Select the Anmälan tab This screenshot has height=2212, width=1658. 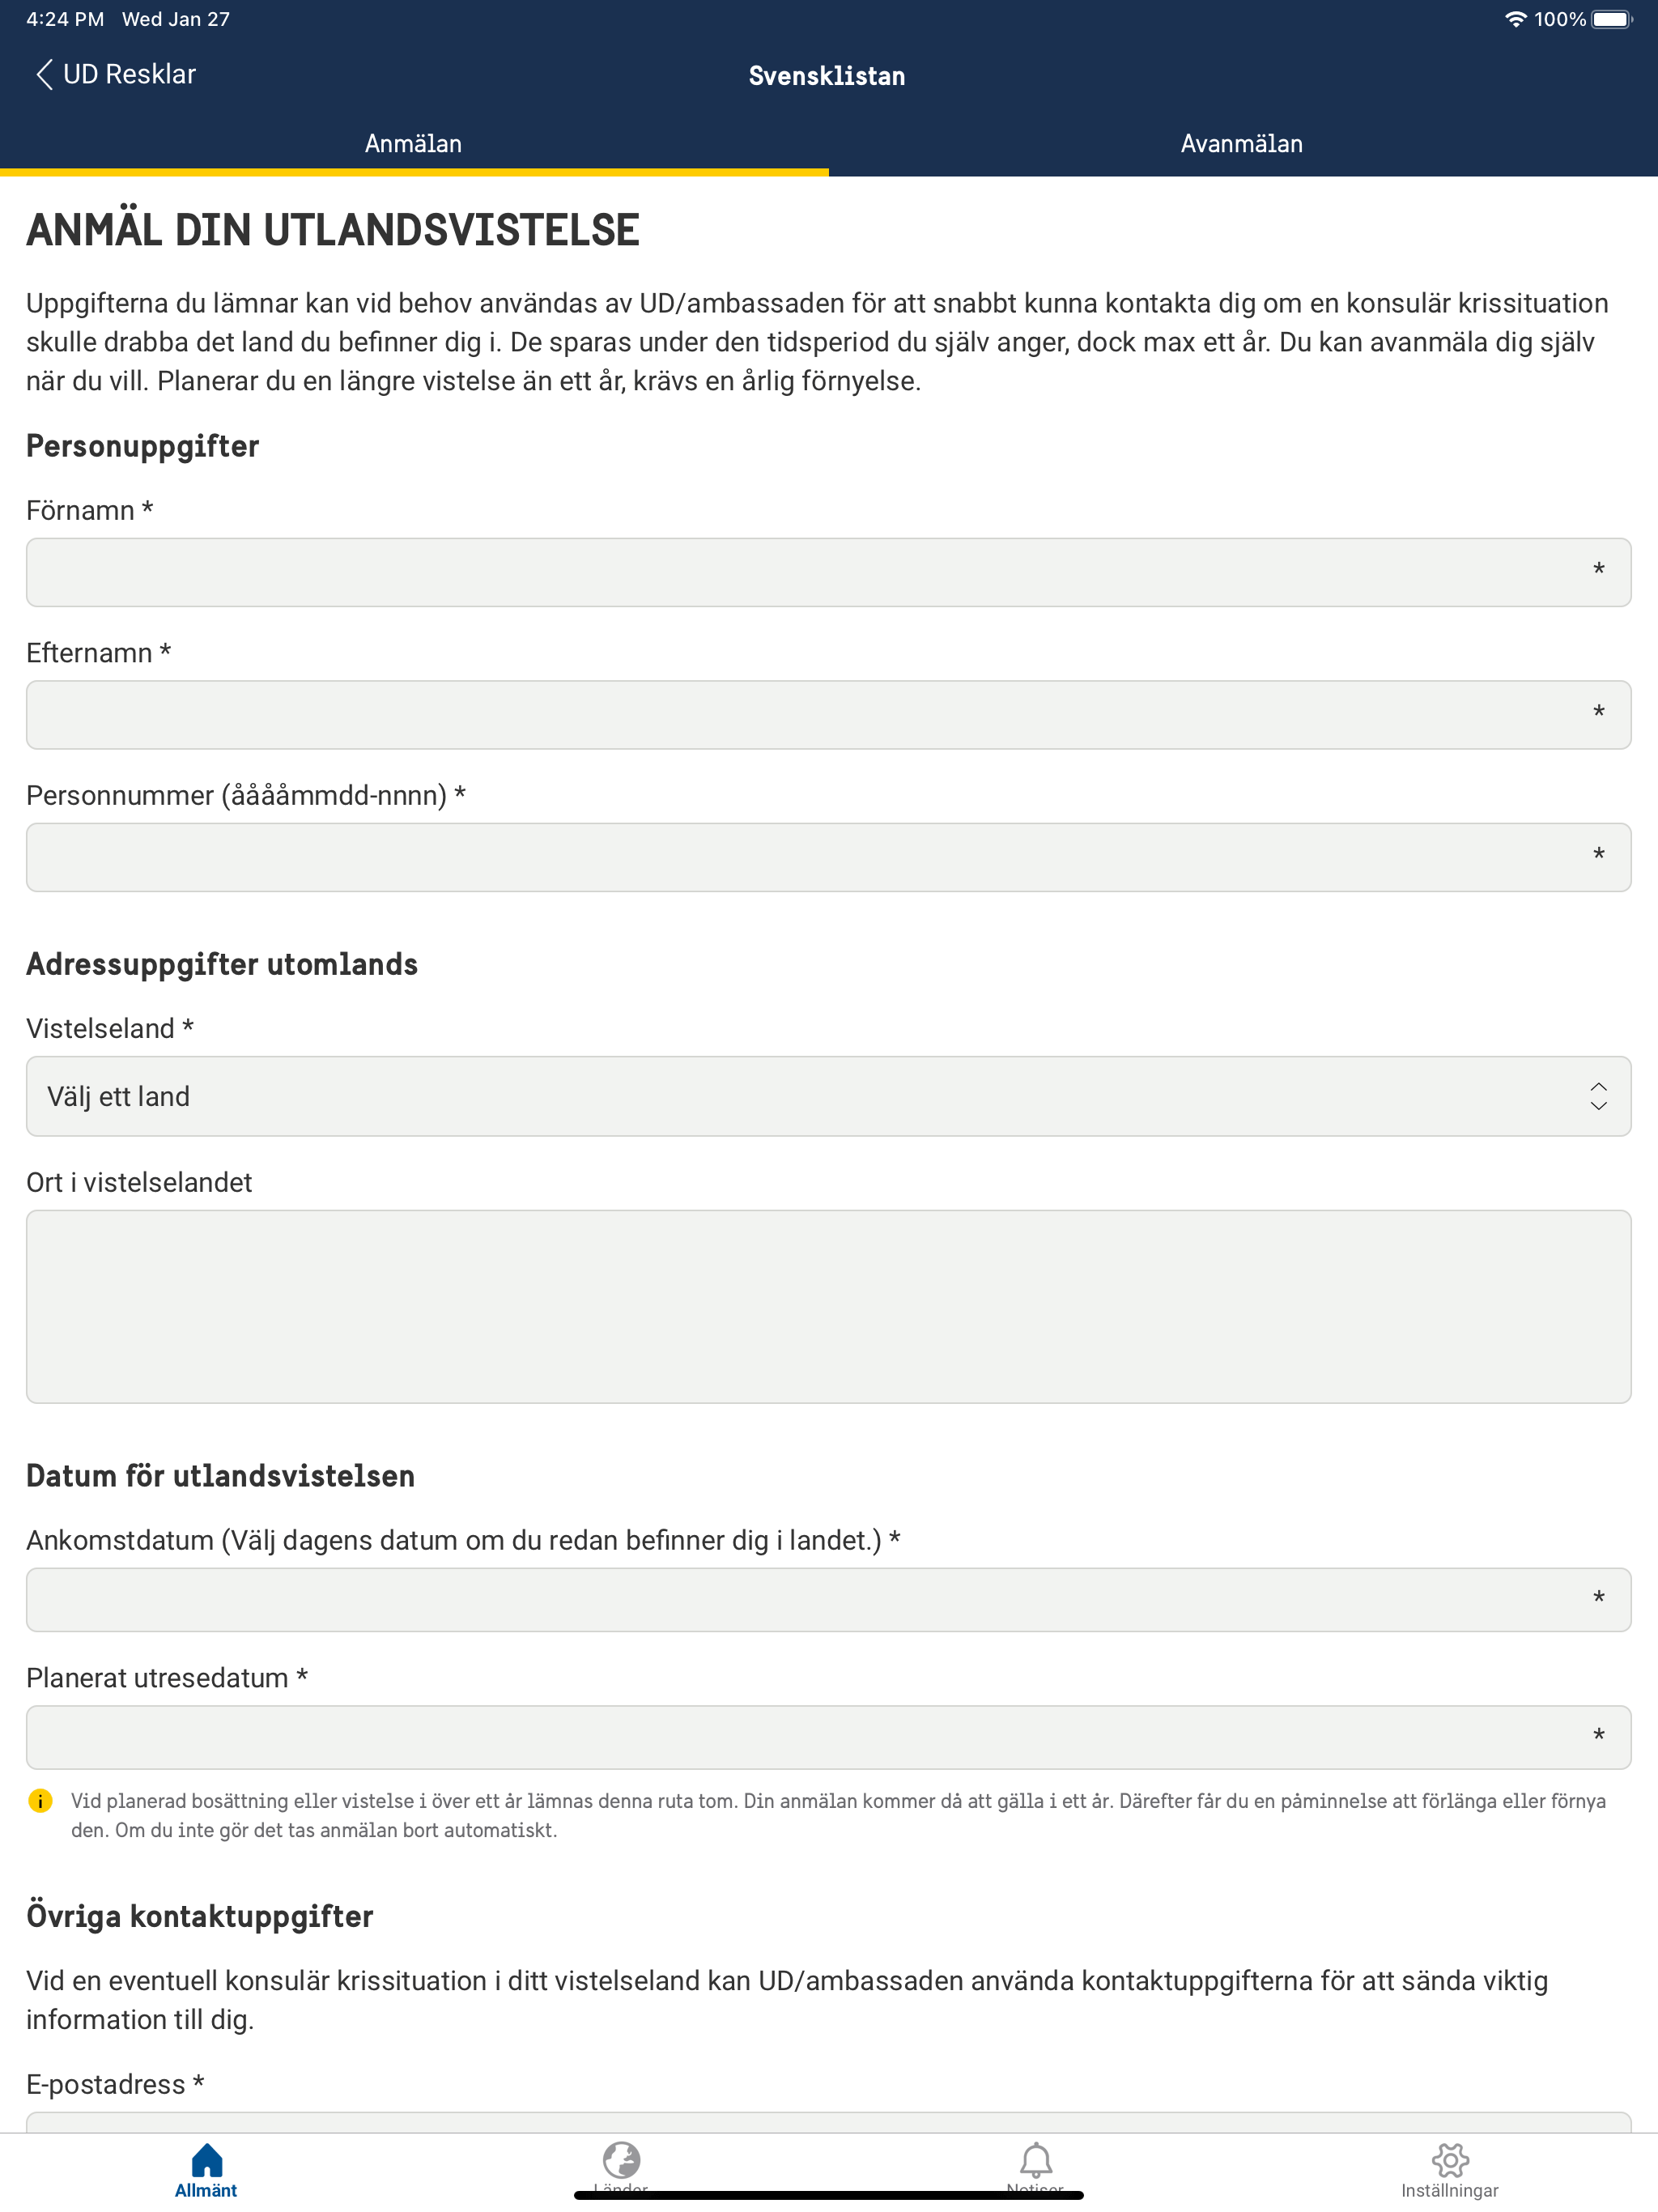(413, 143)
